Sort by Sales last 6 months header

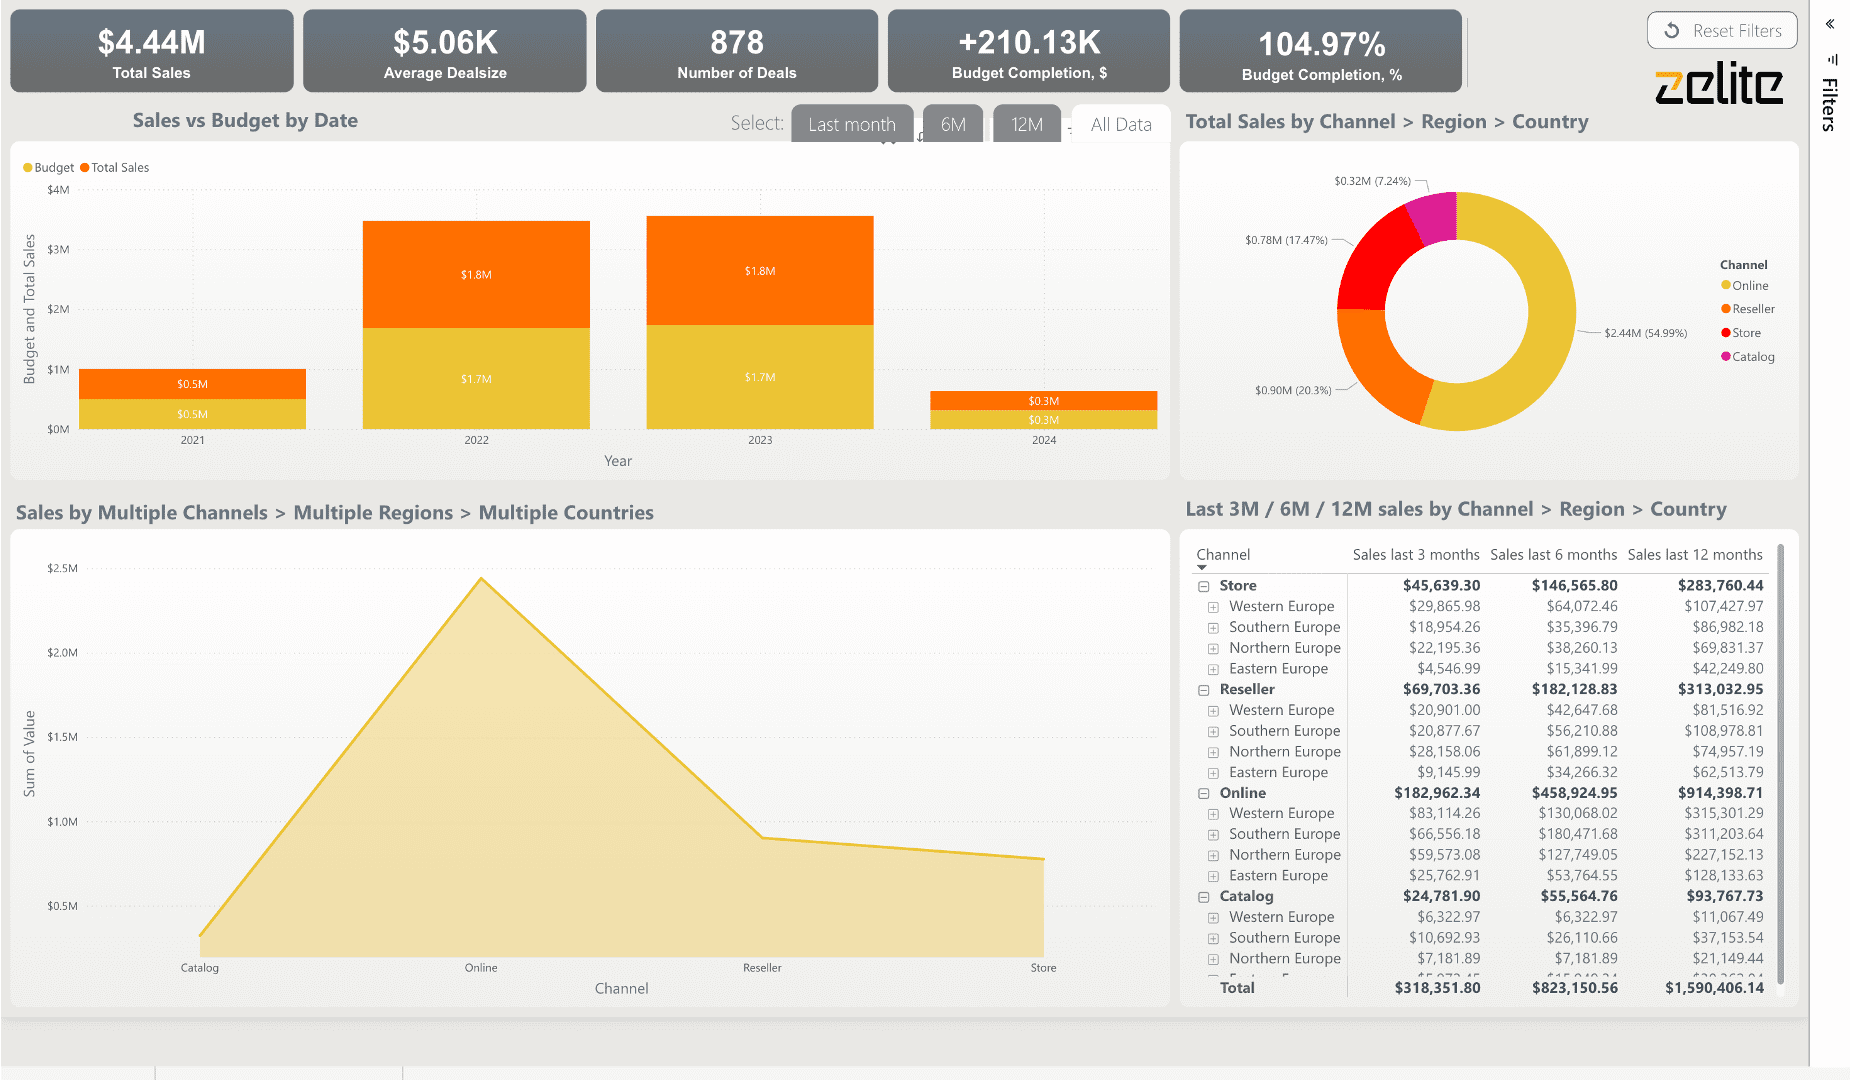coord(1553,555)
